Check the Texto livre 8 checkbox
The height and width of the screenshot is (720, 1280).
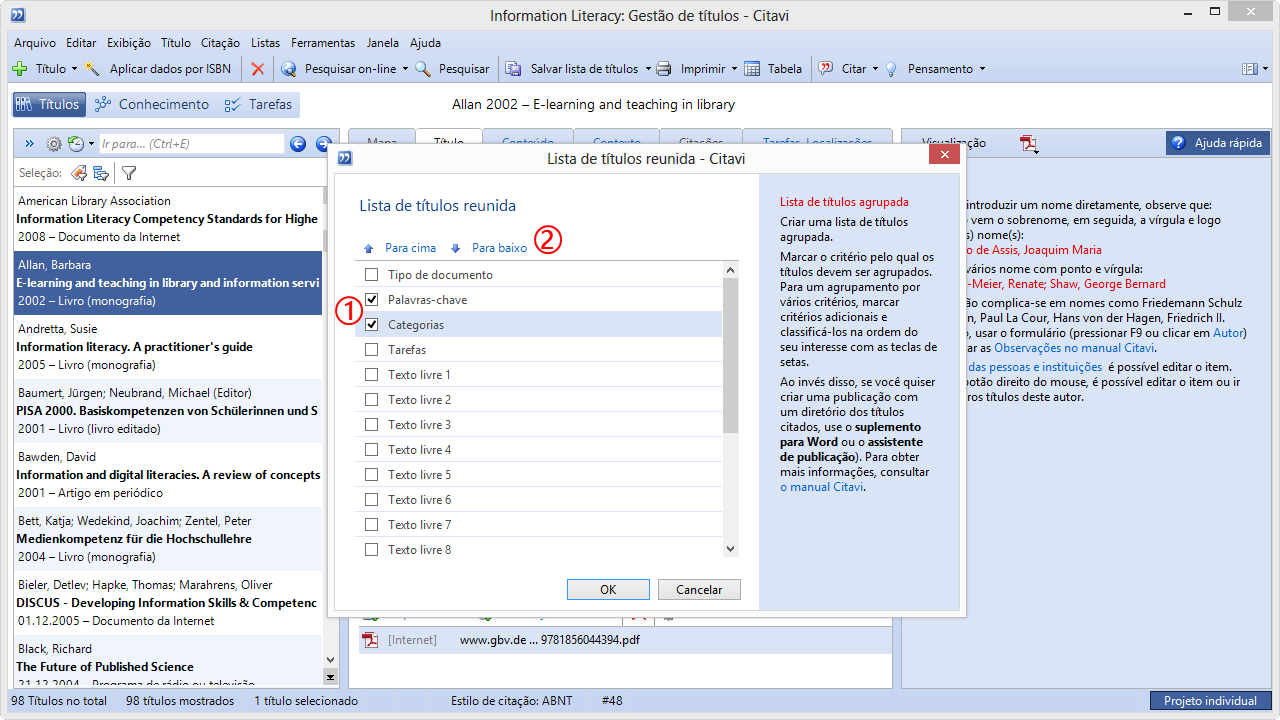[x=371, y=550]
